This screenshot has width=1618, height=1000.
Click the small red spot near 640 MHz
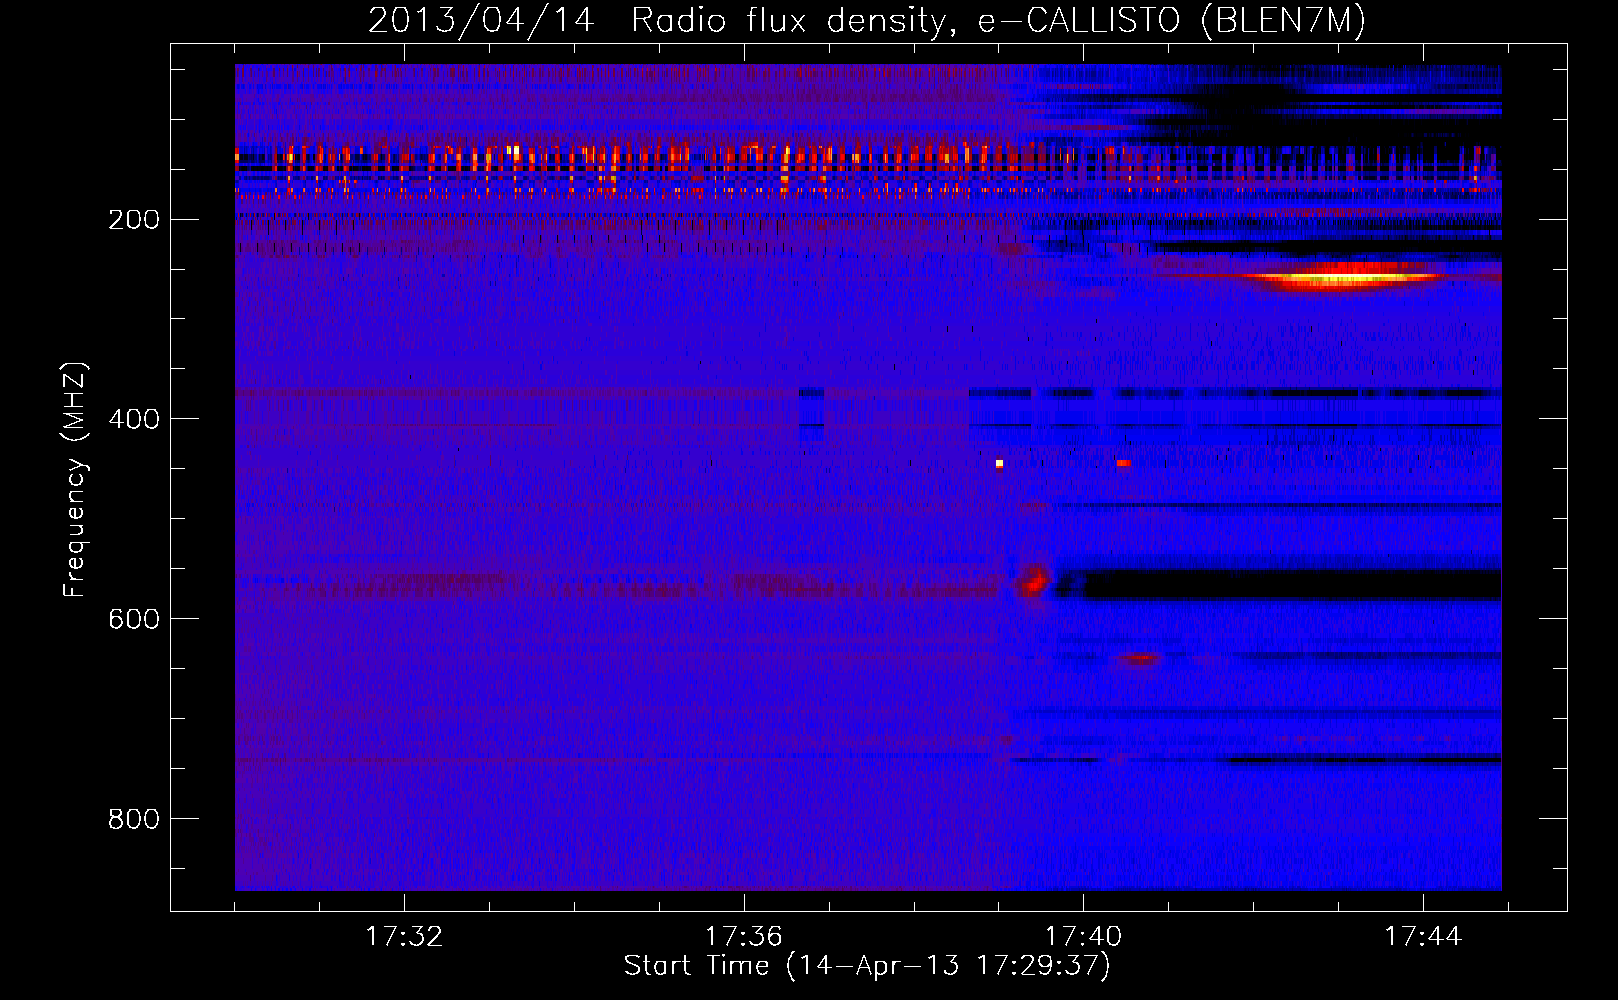tap(1140, 659)
